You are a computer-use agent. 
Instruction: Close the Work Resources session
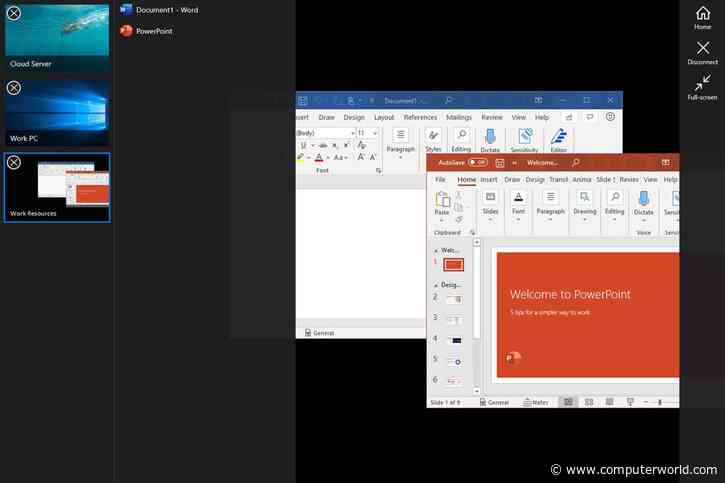14,162
